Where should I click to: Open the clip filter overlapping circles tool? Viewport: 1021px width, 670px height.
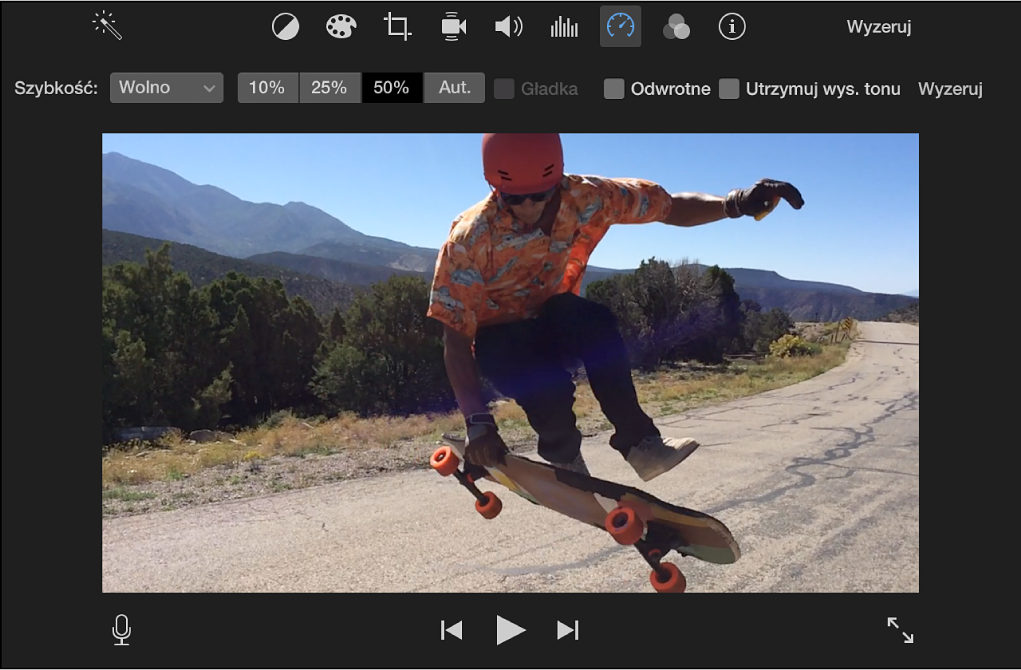click(676, 27)
